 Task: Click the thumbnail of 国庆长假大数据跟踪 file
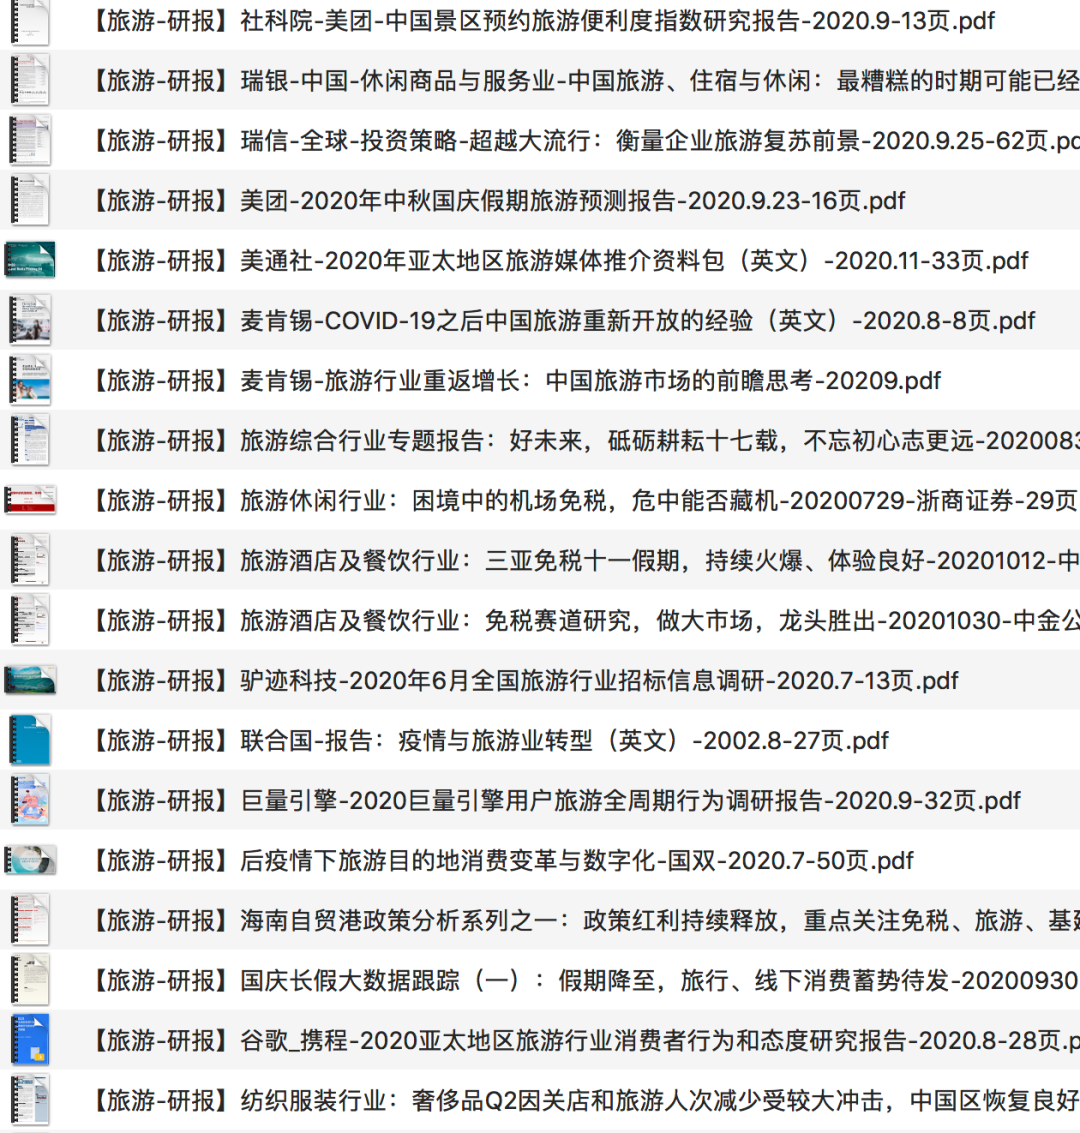[29, 980]
